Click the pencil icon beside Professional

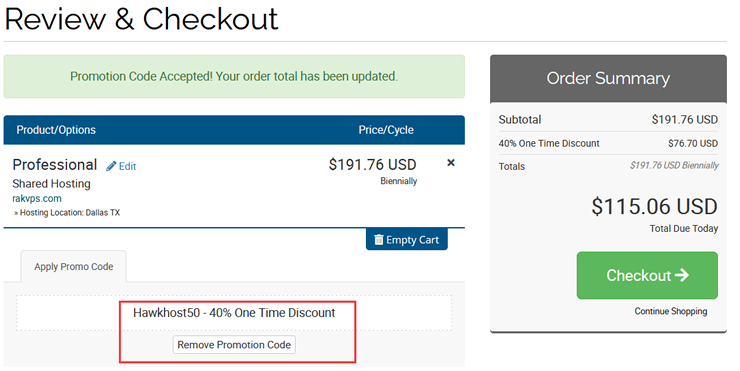111,166
